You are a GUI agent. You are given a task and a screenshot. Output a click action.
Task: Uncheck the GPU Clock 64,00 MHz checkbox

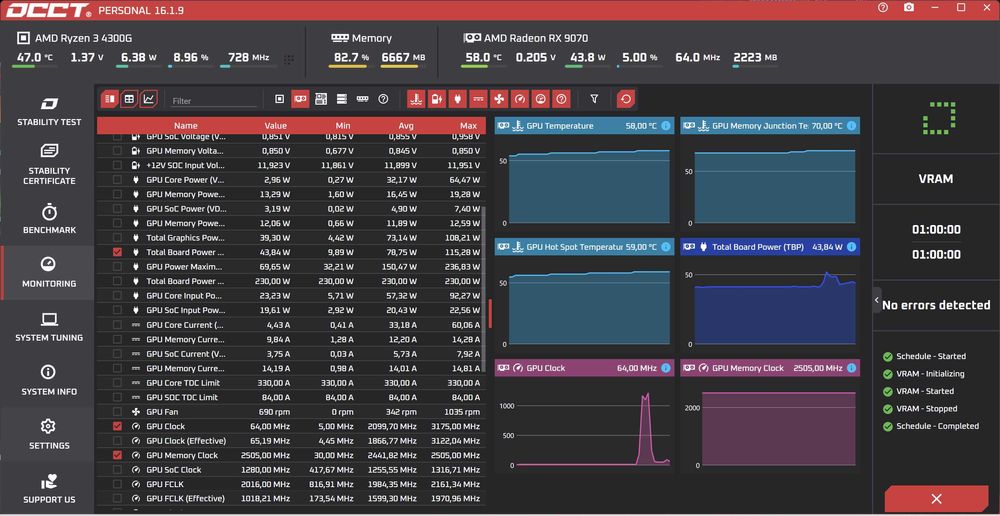[x=117, y=426]
